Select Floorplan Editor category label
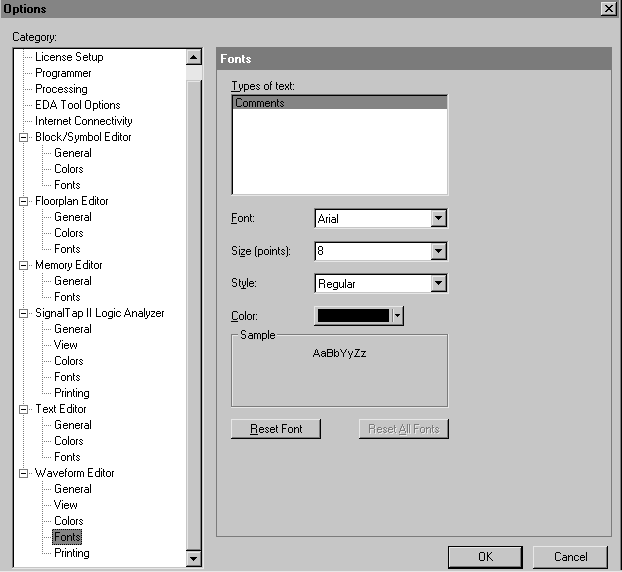Viewport: 622px width, 572px height. (71, 201)
